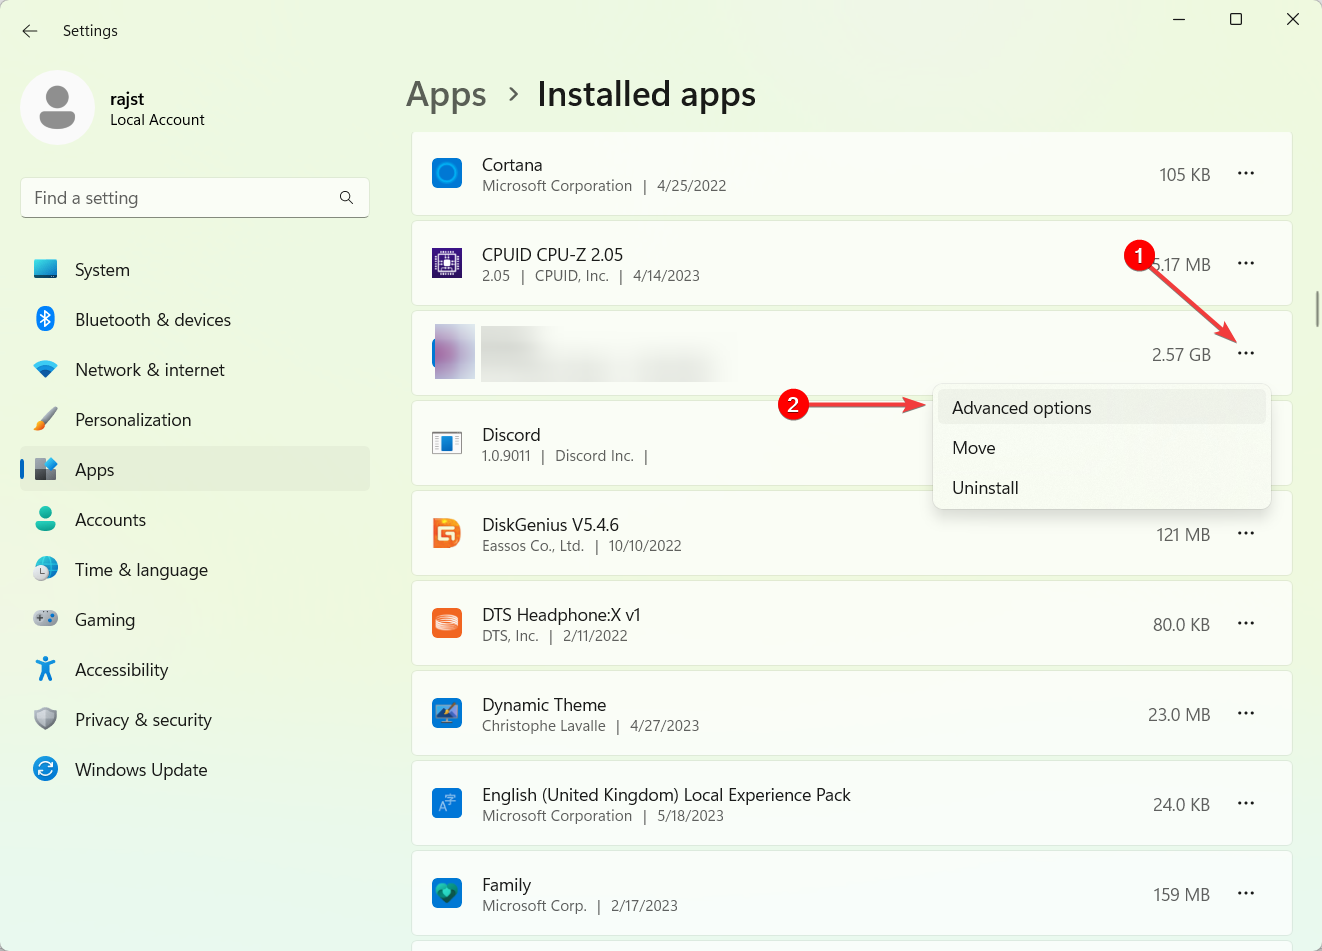Open Bluetooth & devices settings
The image size is (1322, 951).
pyautogui.click(x=152, y=320)
